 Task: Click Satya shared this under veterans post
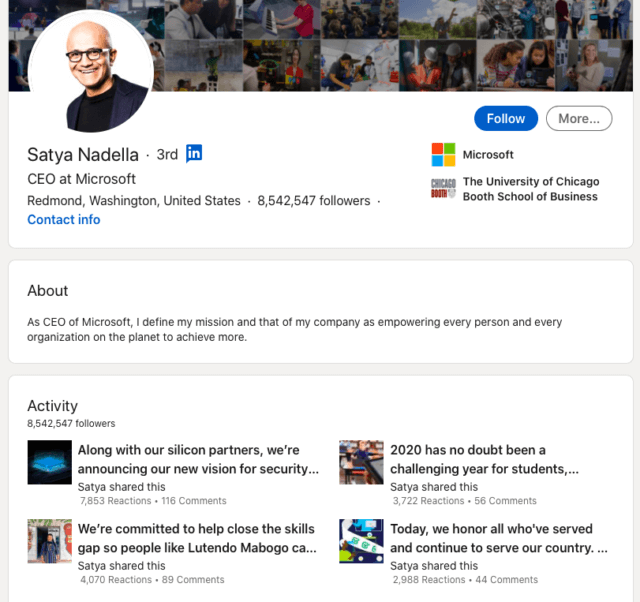point(434,566)
